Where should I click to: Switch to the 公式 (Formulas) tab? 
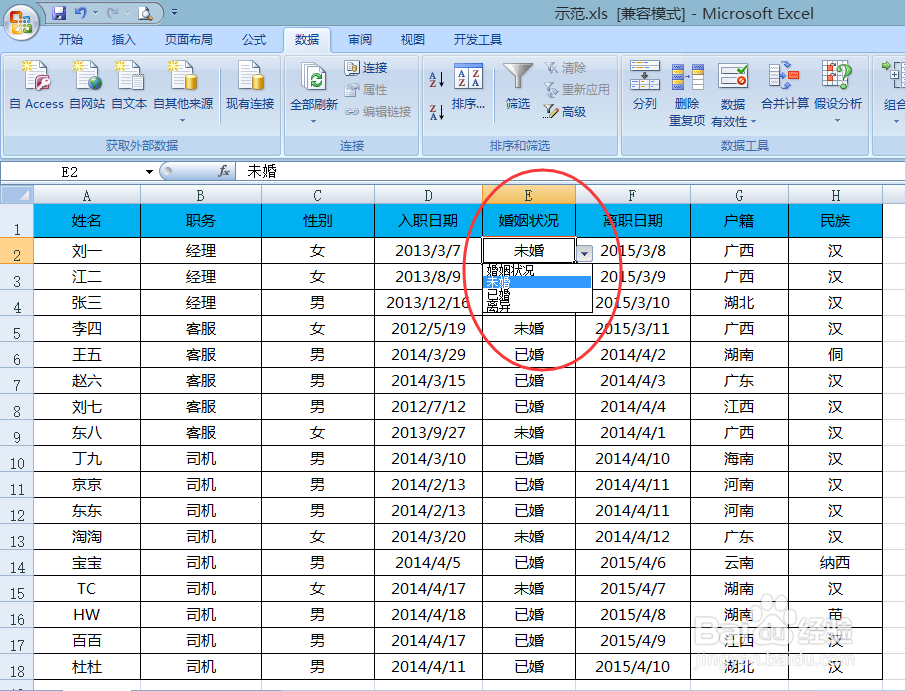(x=254, y=39)
